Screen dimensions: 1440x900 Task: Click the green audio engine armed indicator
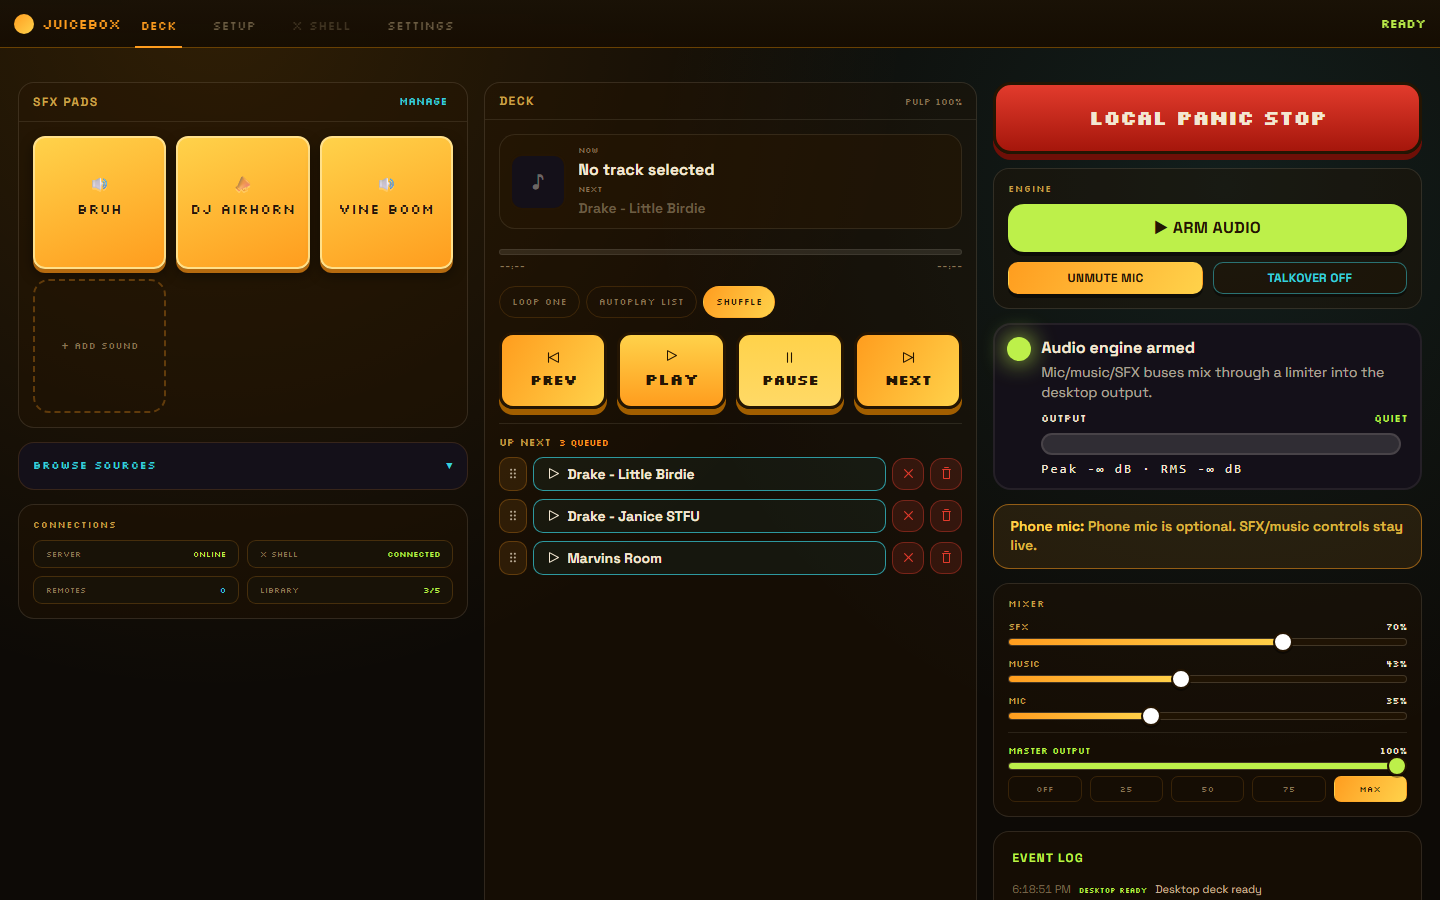tap(1019, 349)
